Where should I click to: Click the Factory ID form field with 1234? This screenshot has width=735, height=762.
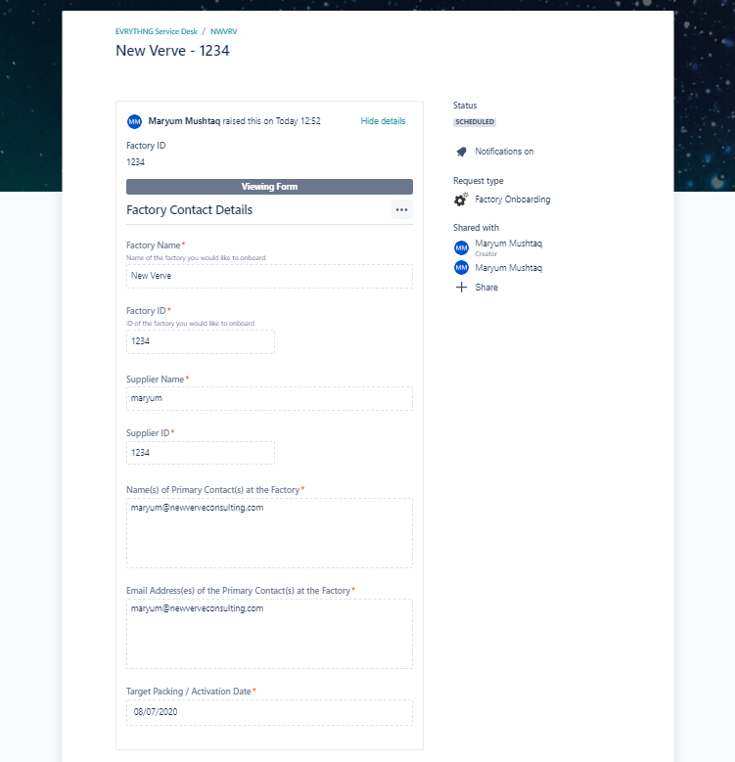tap(200, 342)
